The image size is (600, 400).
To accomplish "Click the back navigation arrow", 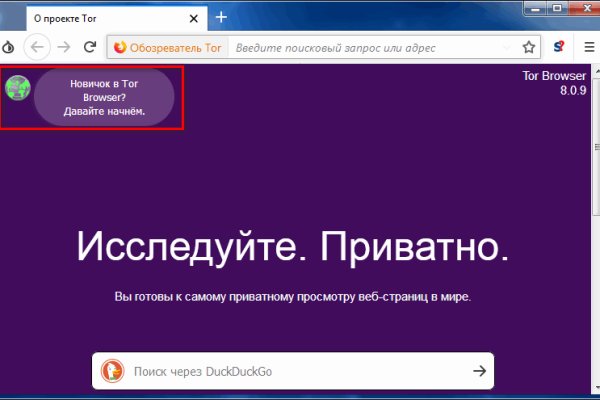I will (37, 47).
